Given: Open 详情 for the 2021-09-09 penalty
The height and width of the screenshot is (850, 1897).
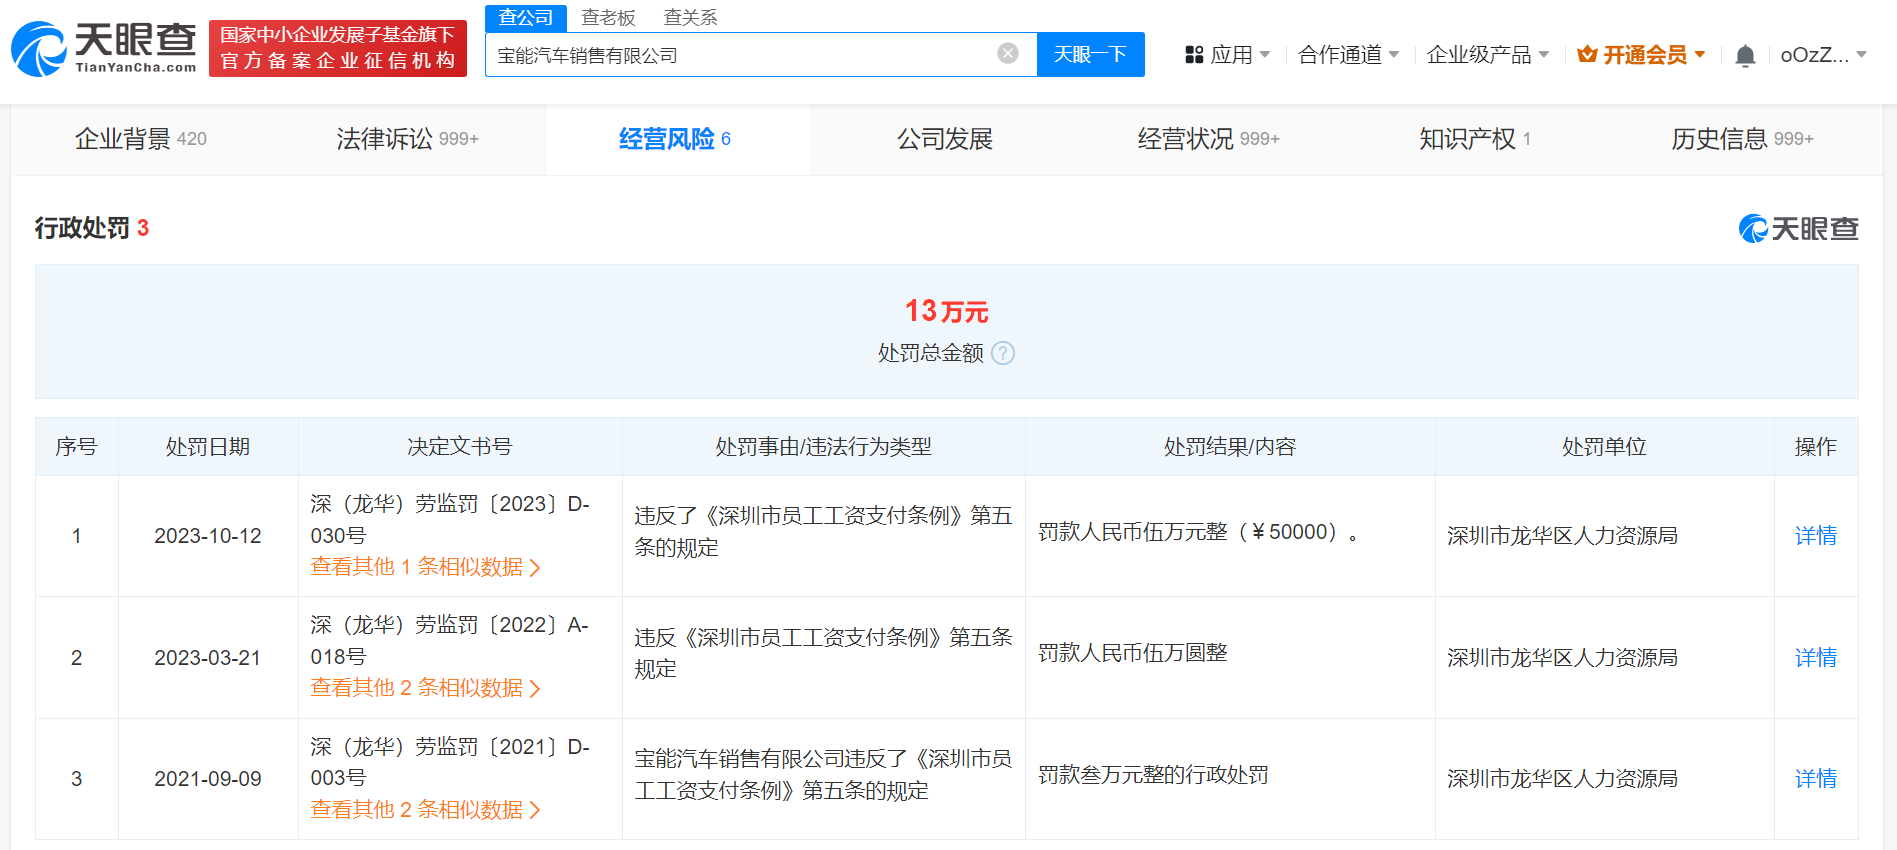Looking at the screenshot, I should coord(1816,779).
